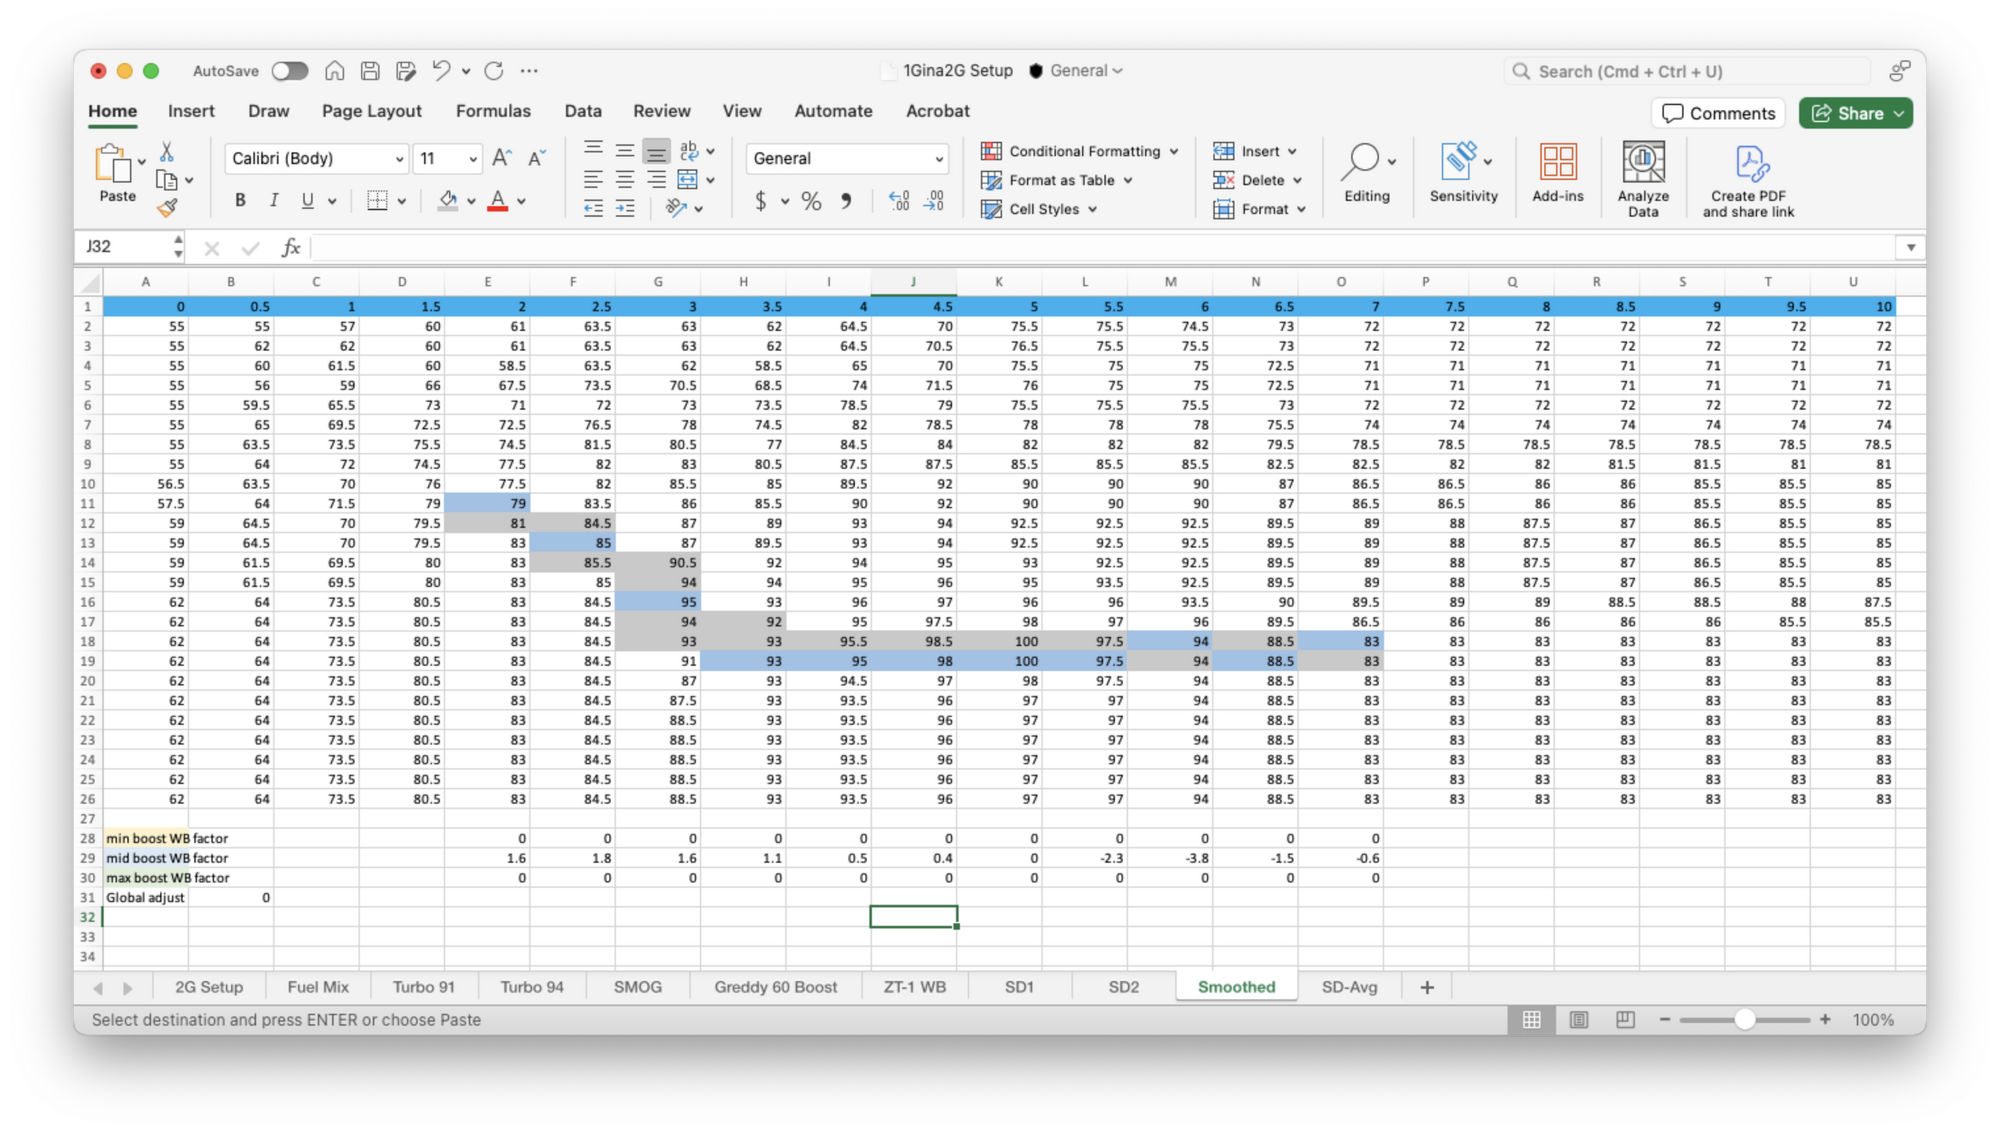Viewport: 2000px width, 1132px height.
Task: Click the Wrap Text icon
Action: tap(689, 151)
